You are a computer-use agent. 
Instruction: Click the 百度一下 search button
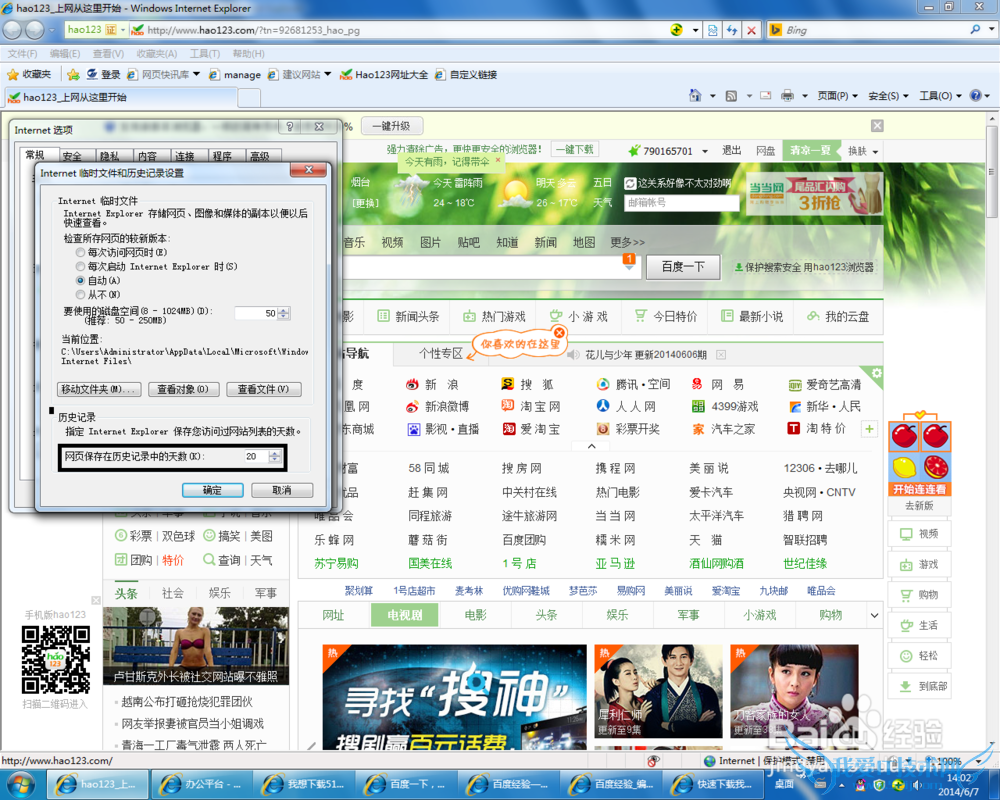pyautogui.click(x=683, y=267)
